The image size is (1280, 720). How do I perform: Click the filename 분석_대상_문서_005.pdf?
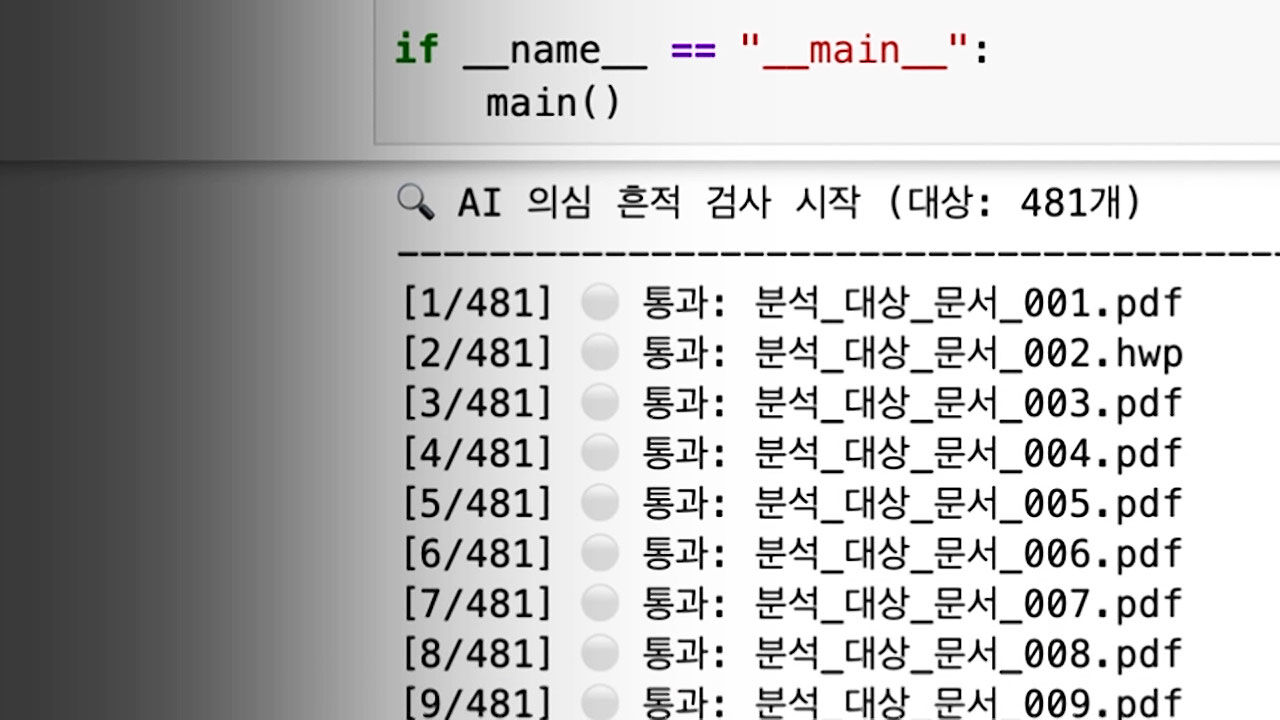(x=968, y=503)
